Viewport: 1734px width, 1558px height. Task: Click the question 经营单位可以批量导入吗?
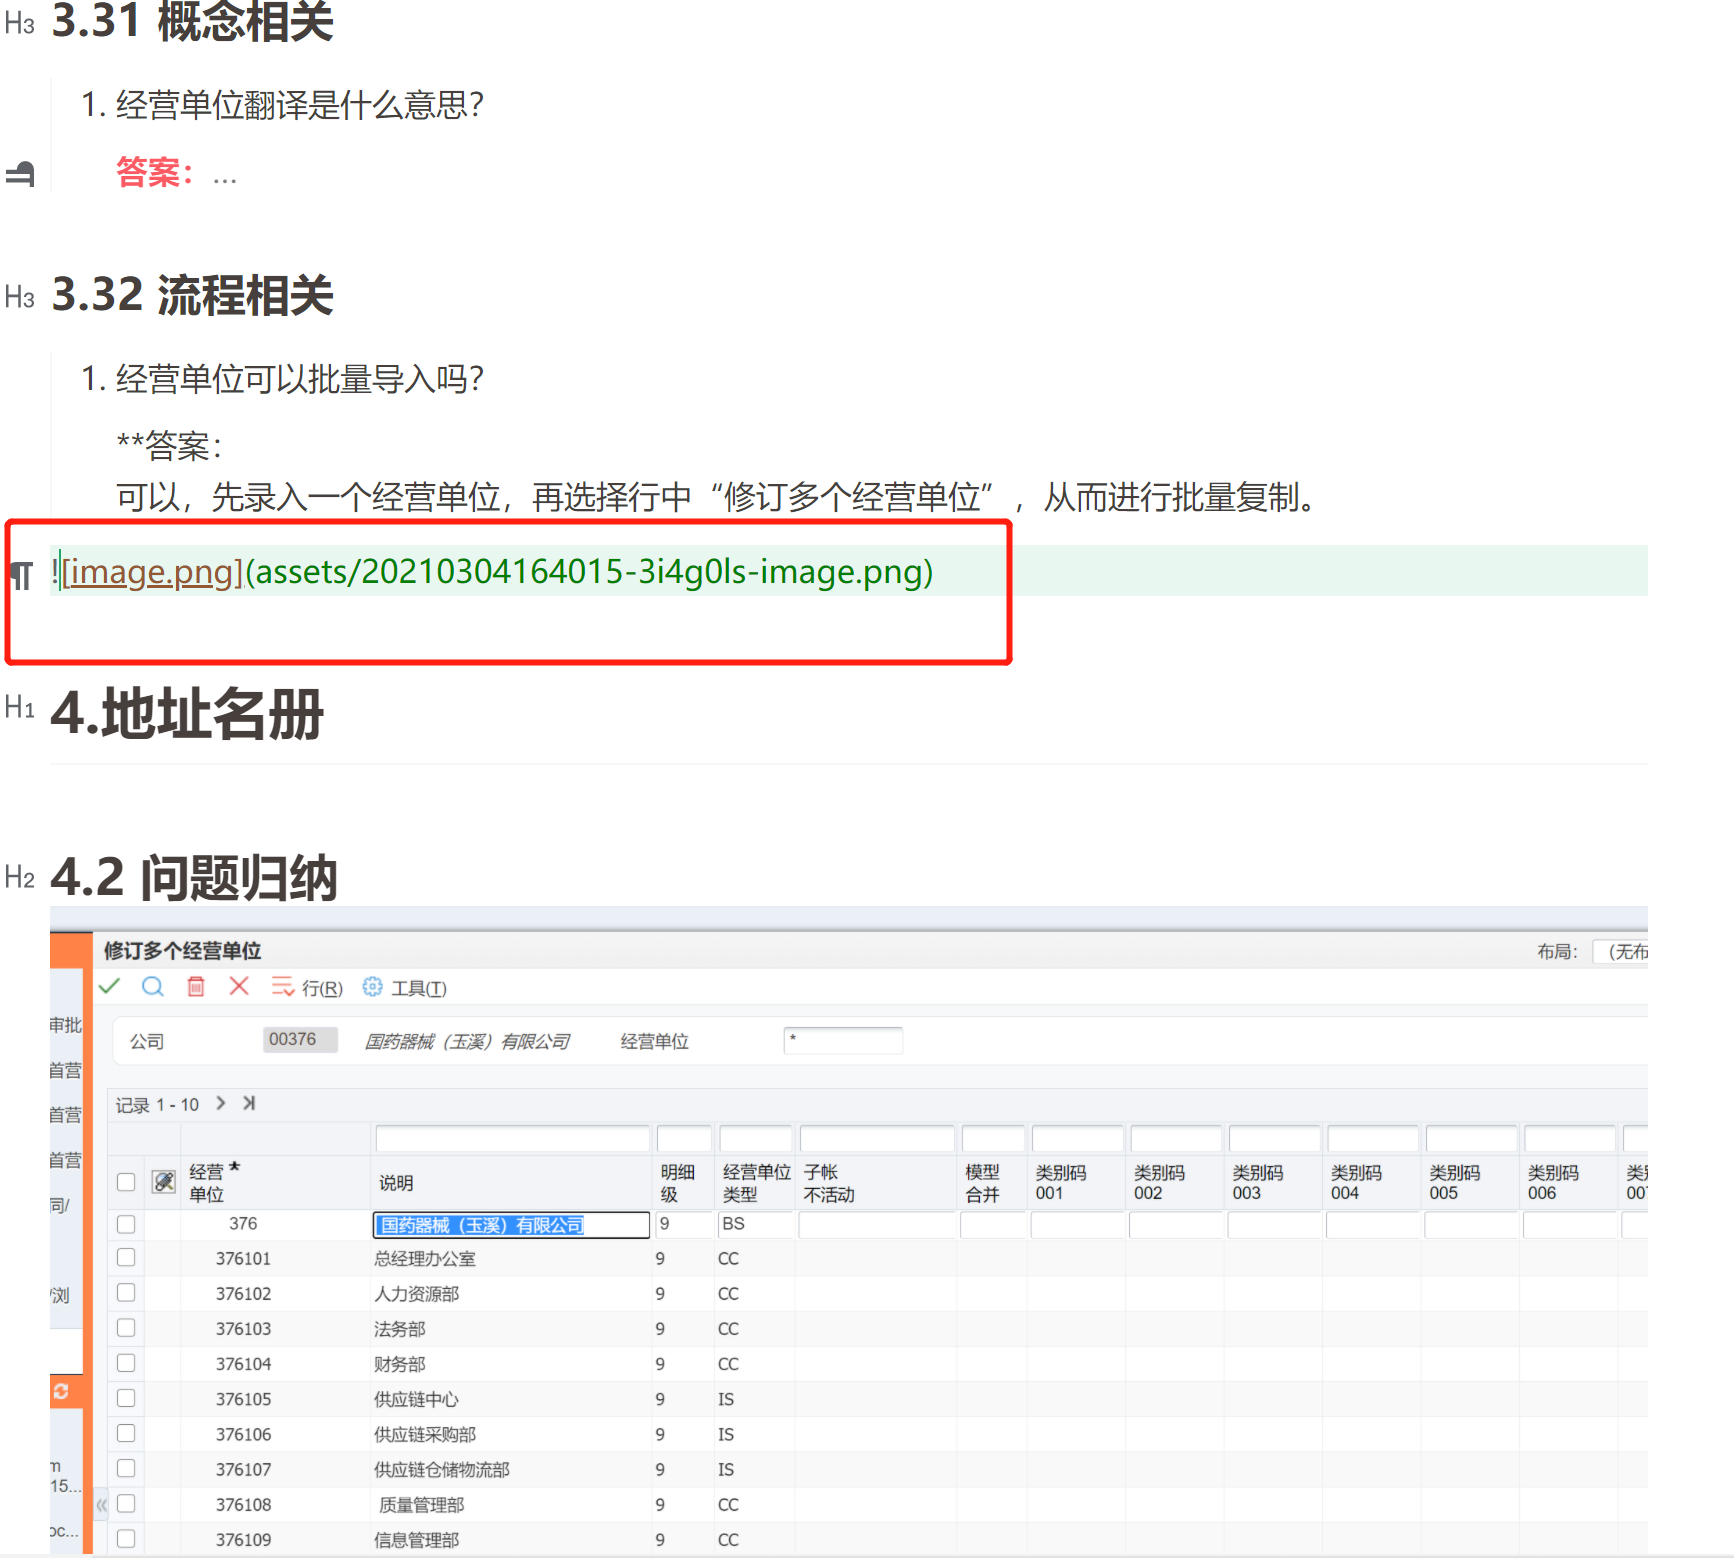click(x=300, y=379)
